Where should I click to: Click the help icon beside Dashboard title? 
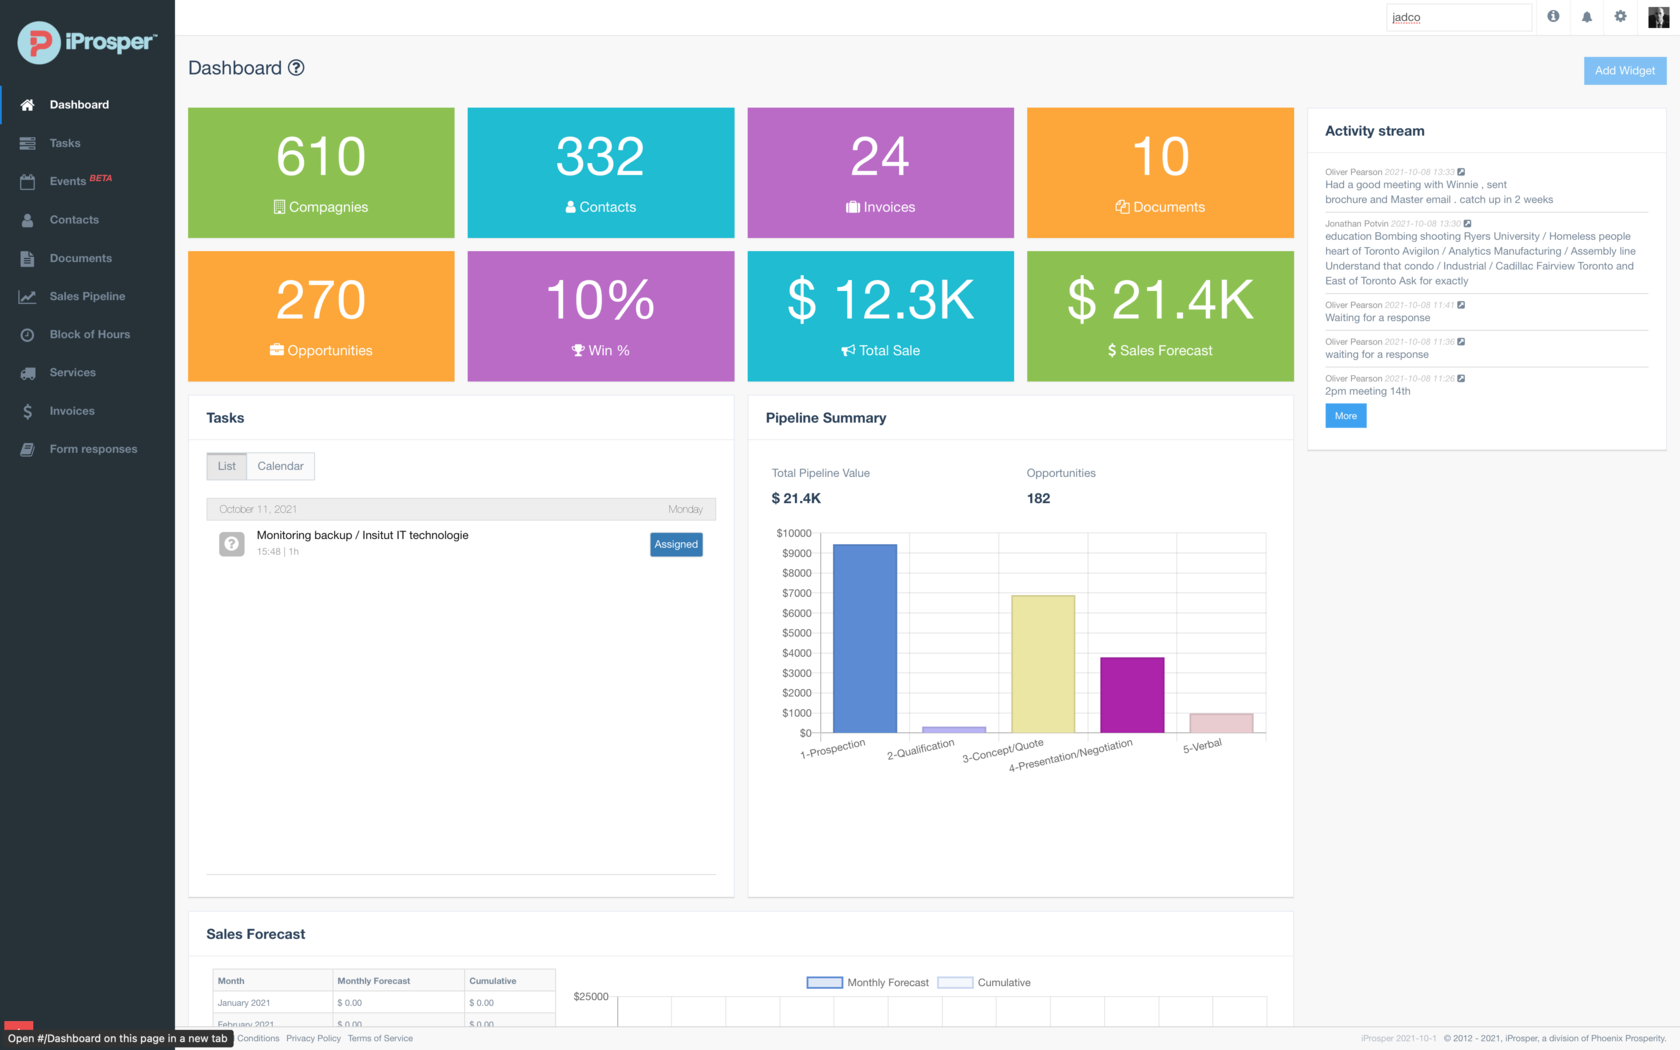point(296,68)
